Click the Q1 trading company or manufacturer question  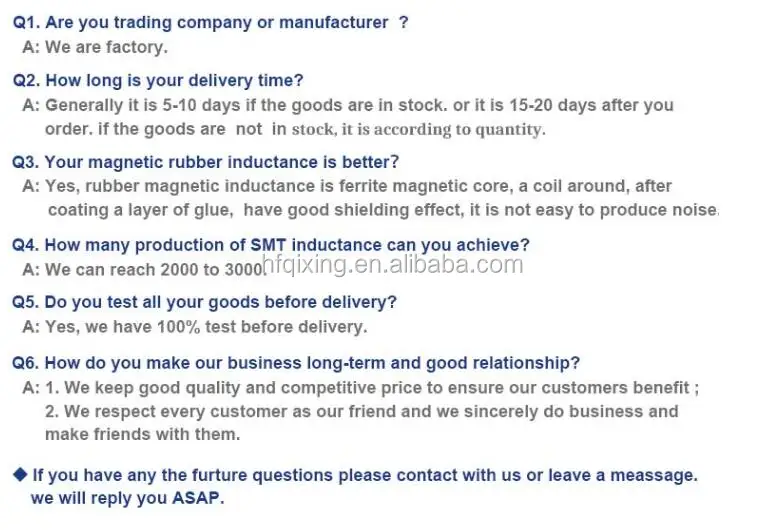pyautogui.click(x=210, y=22)
